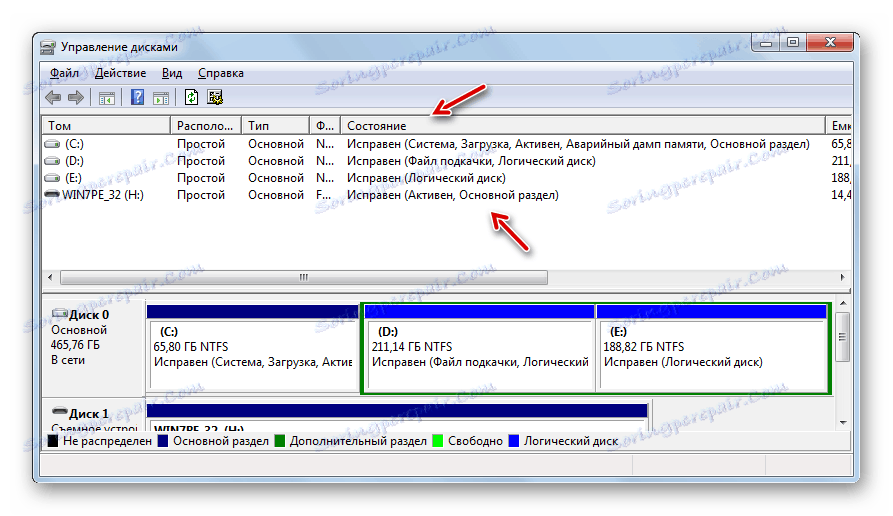Click the disk icon next to Диск 1
This screenshot has height=516, width=893.
click(59, 411)
